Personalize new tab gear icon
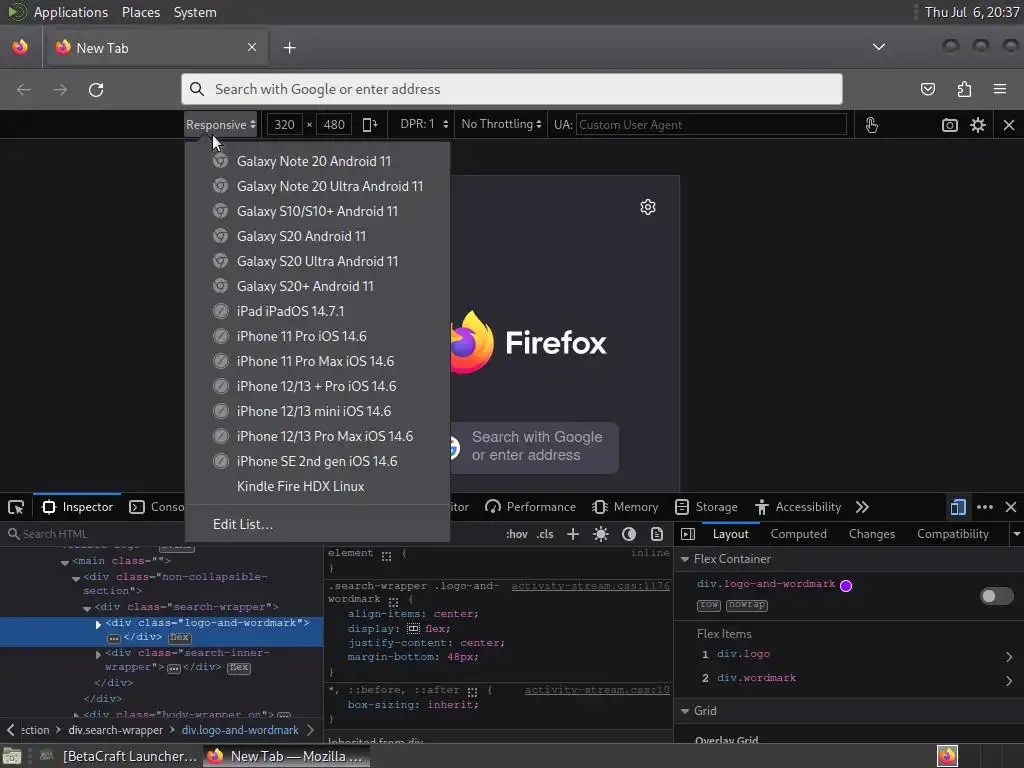This screenshot has width=1024, height=768. pyautogui.click(x=648, y=207)
